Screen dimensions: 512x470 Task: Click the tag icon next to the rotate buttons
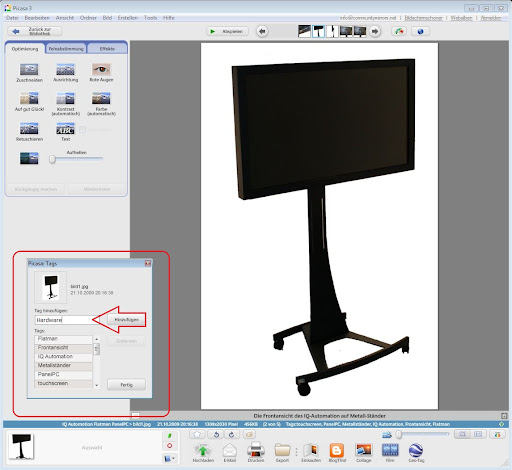tap(249, 434)
